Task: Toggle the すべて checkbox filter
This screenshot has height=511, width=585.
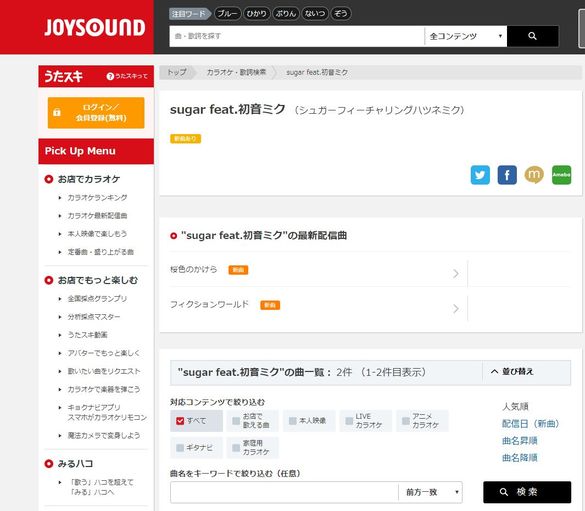Action: [180, 421]
